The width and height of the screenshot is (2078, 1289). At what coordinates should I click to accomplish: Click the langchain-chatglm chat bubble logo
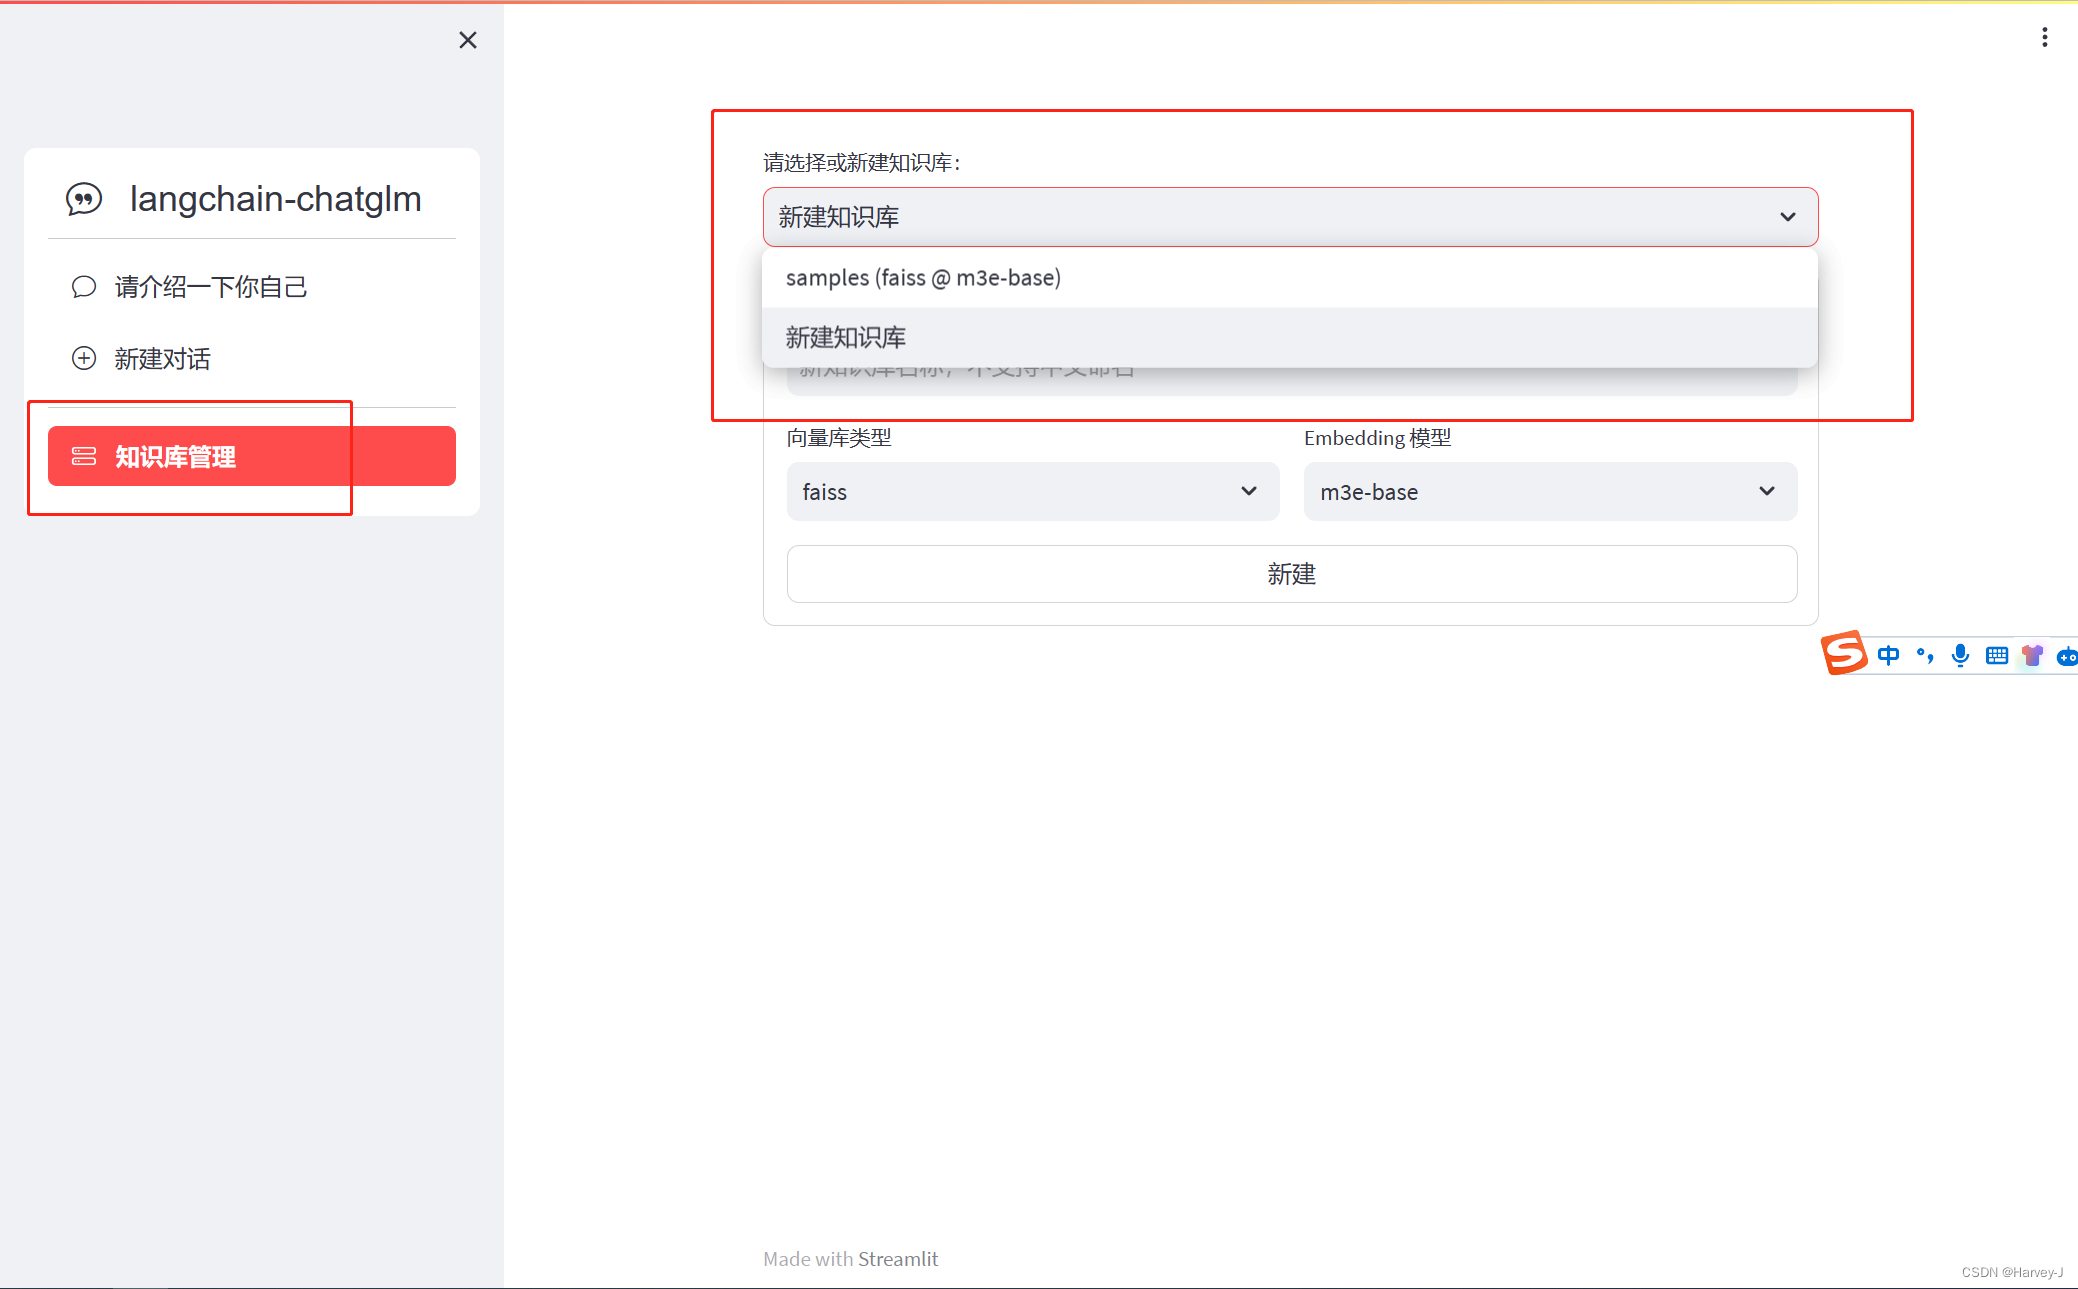point(84,199)
